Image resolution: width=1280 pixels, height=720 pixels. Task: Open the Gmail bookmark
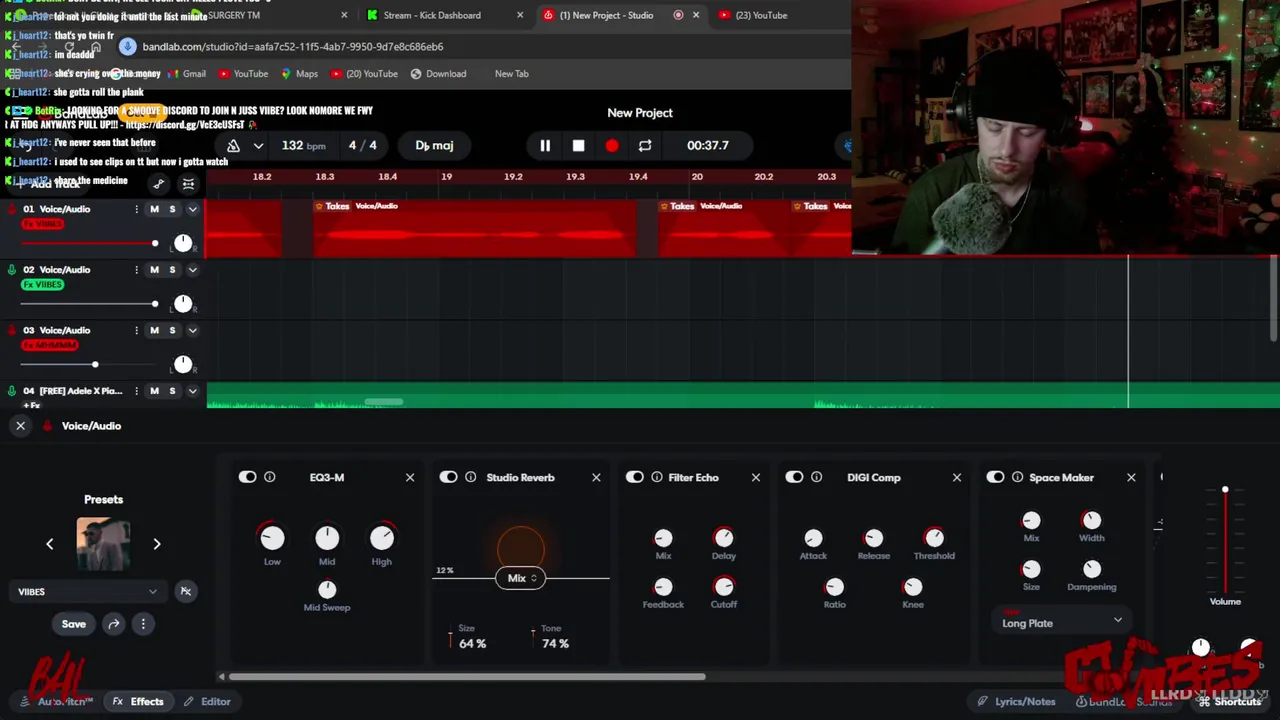(x=185, y=74)
